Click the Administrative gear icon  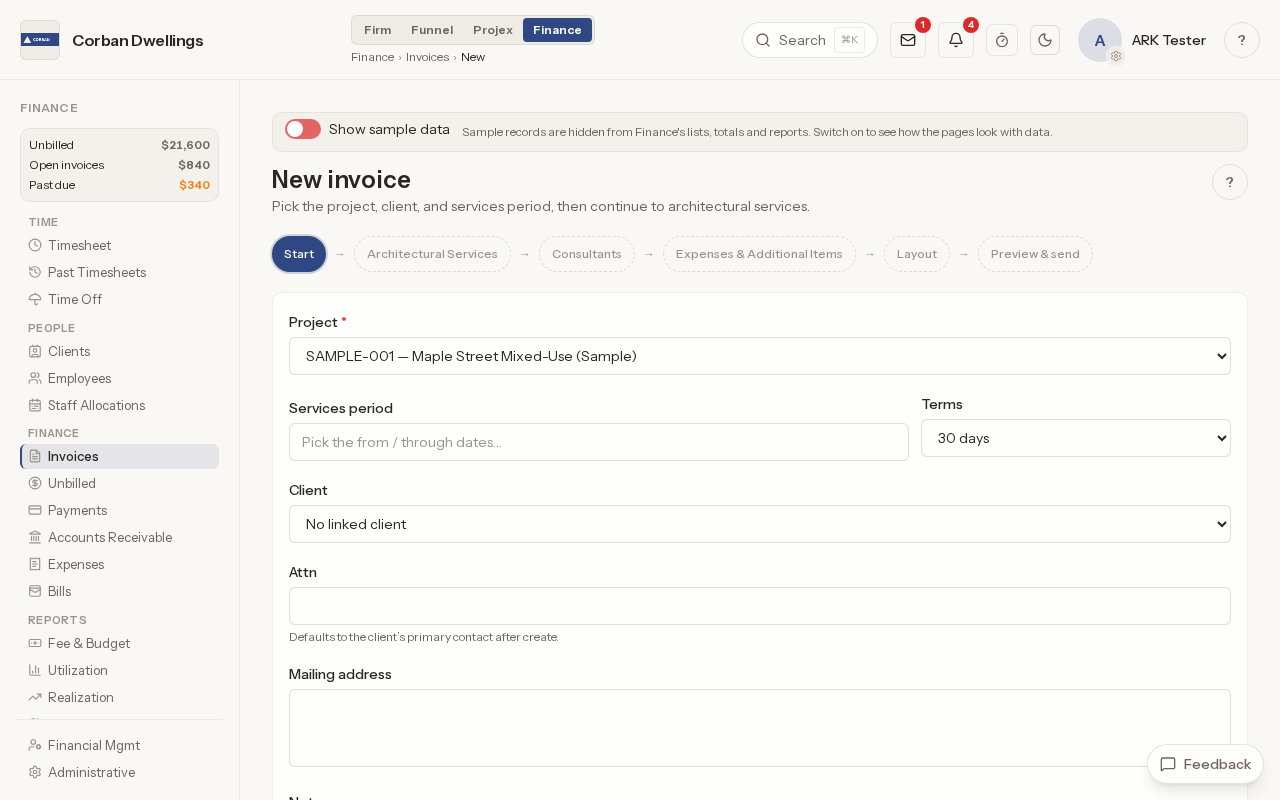pos(35,772)
